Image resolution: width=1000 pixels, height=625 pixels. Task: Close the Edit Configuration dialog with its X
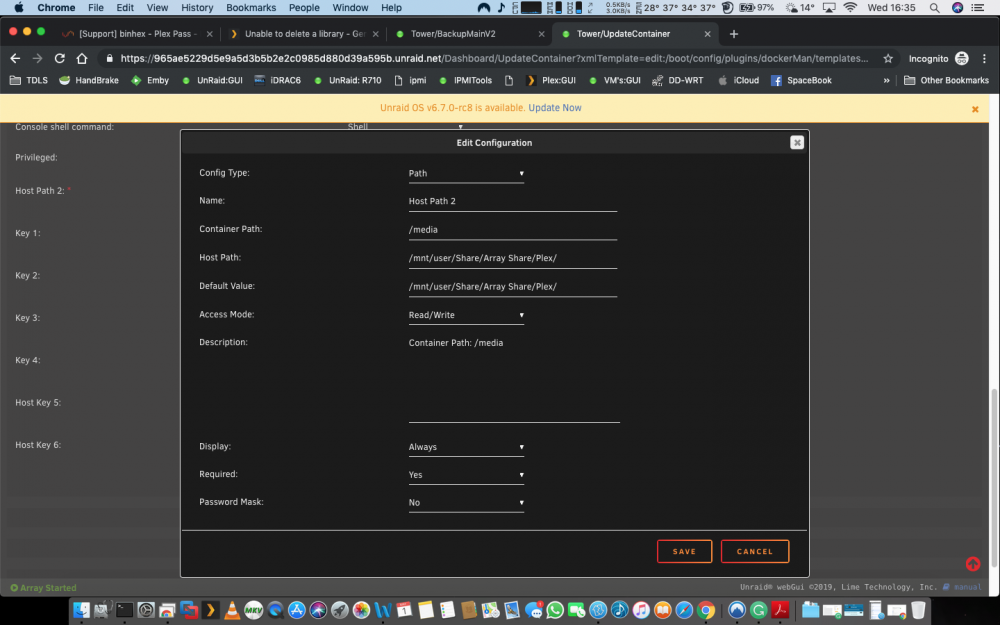797,142
